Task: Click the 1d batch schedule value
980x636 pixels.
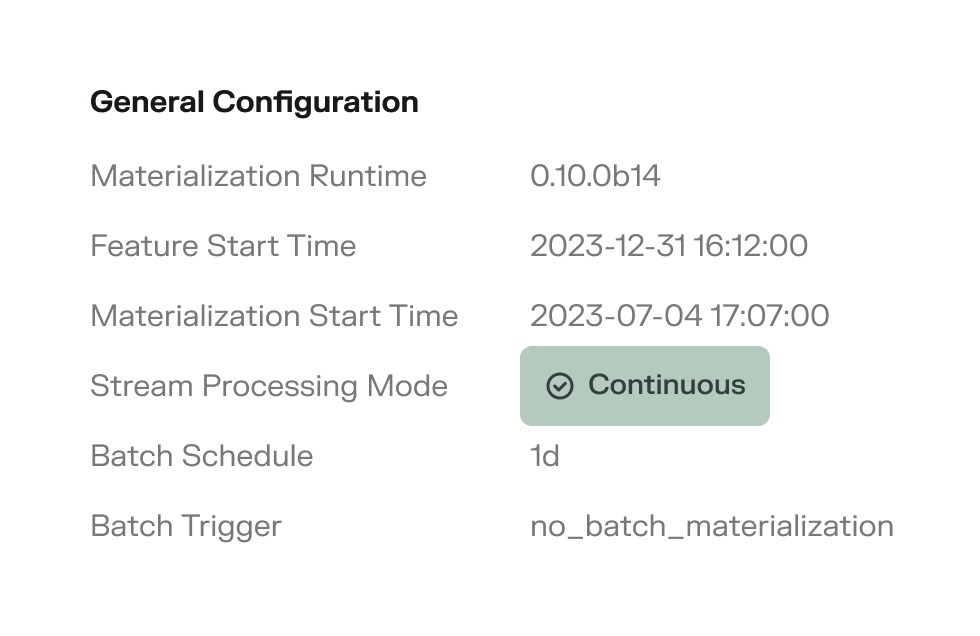Action: pyautogui.click(x=545, y=457)
